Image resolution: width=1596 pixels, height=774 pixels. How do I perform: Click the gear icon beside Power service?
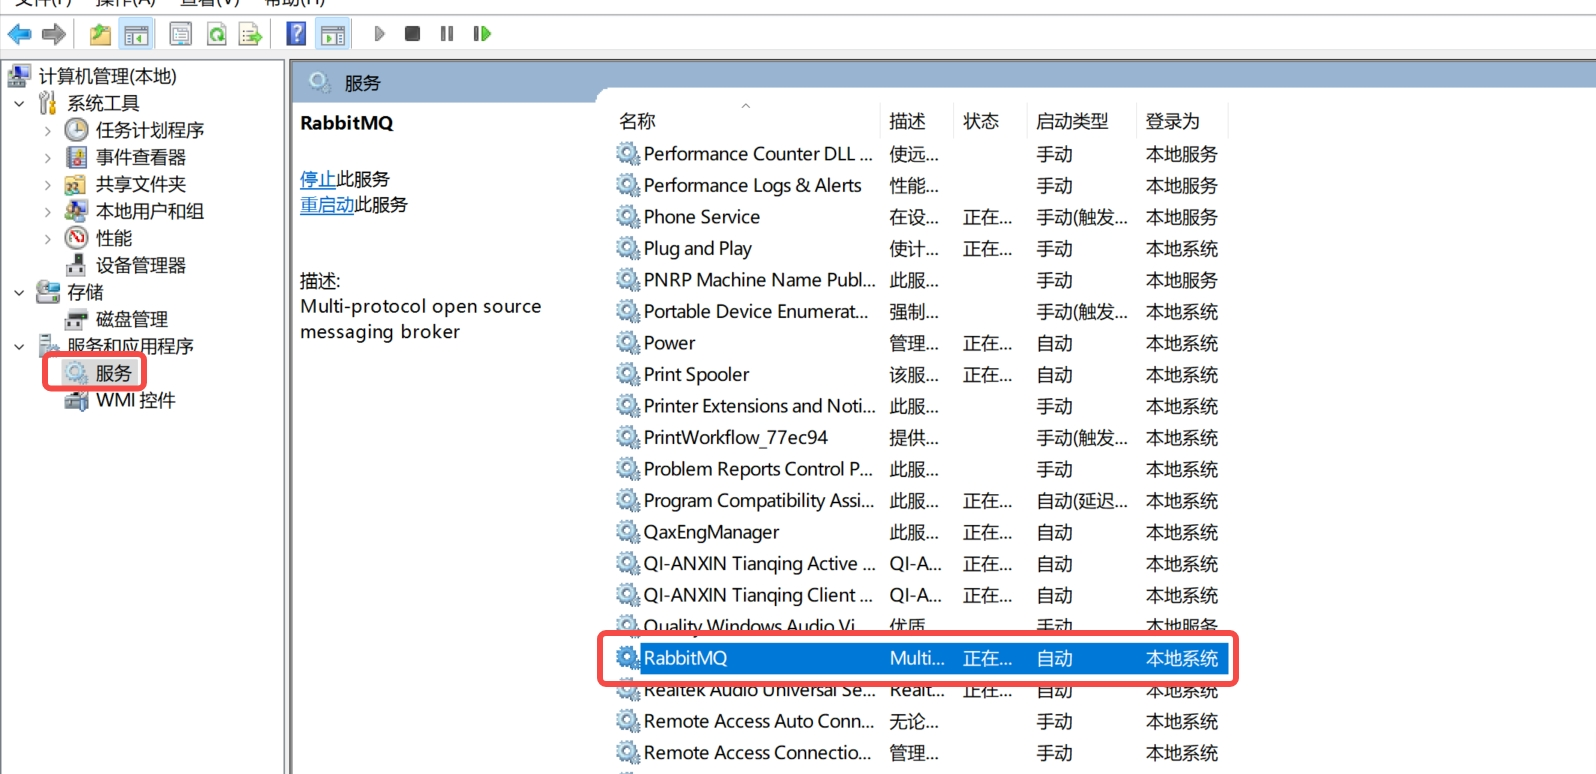click(x=628, y=343)
